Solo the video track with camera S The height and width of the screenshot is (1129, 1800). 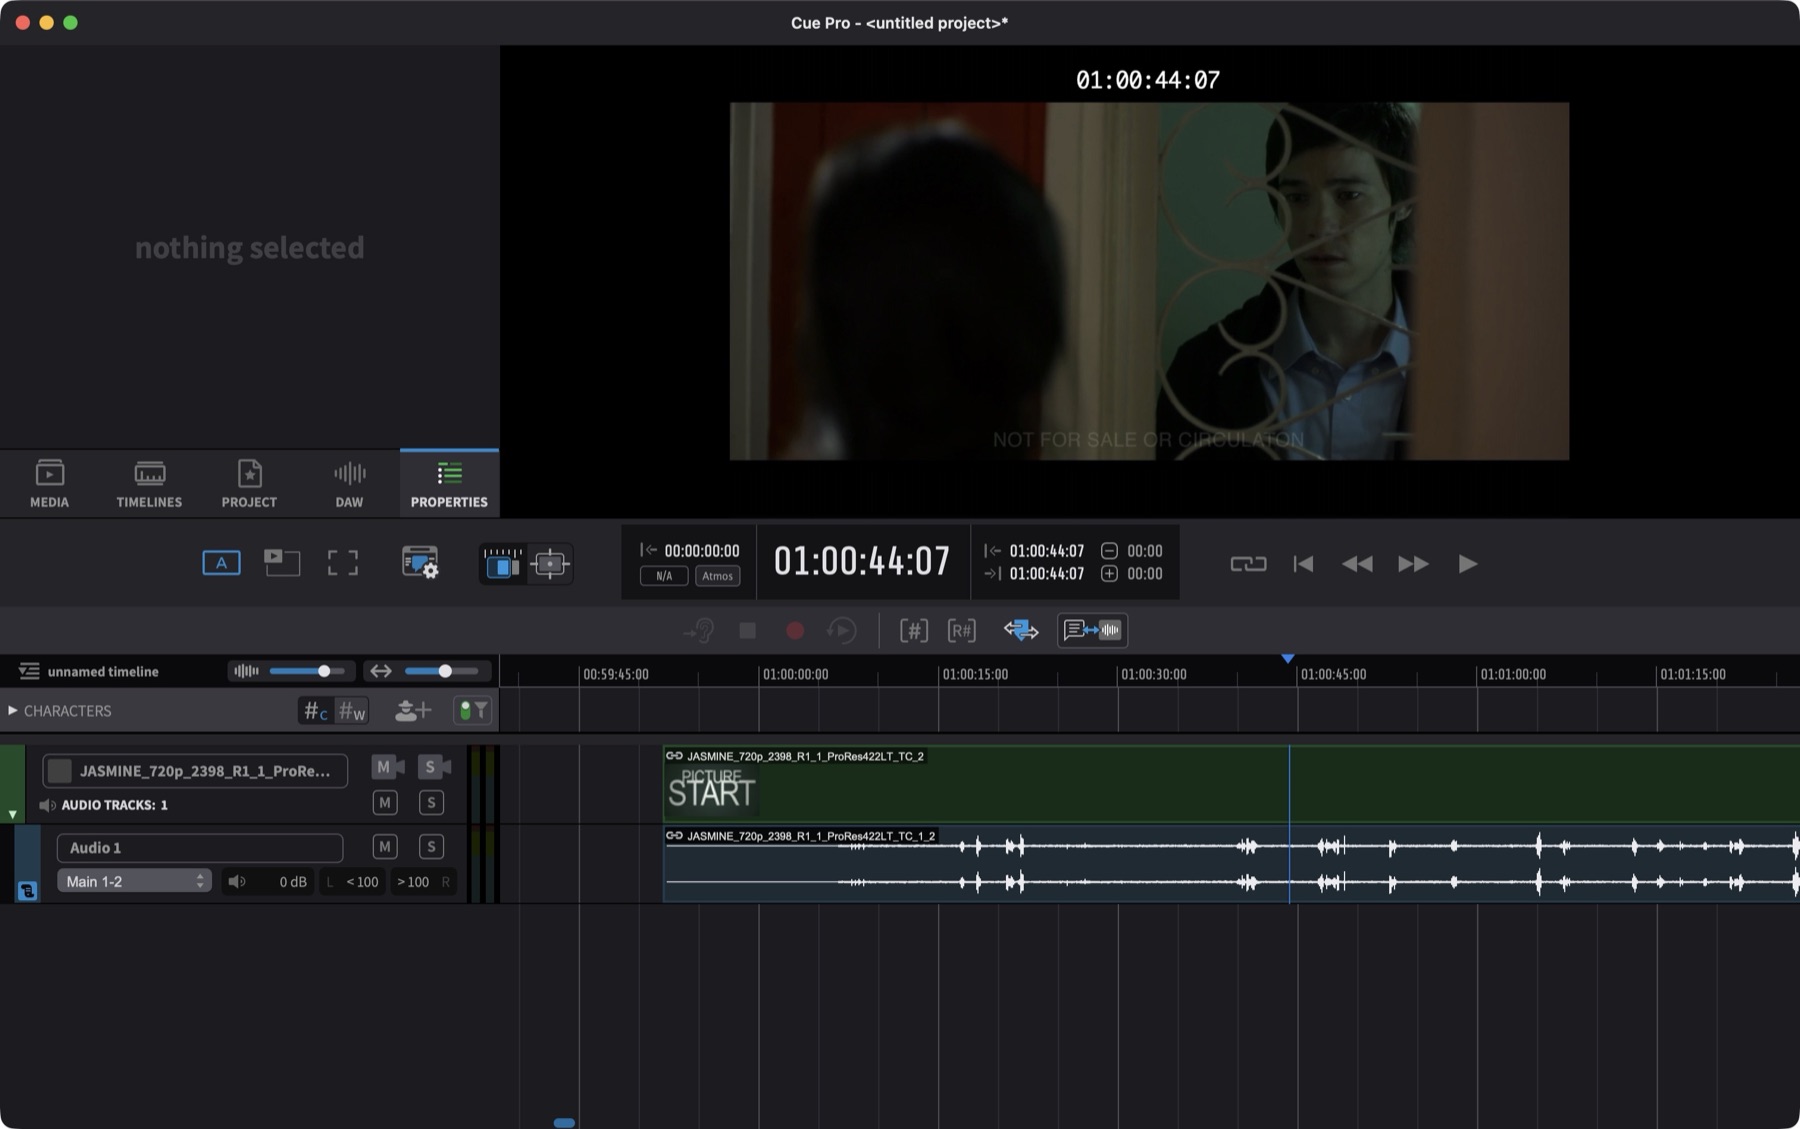coord(434,767)
